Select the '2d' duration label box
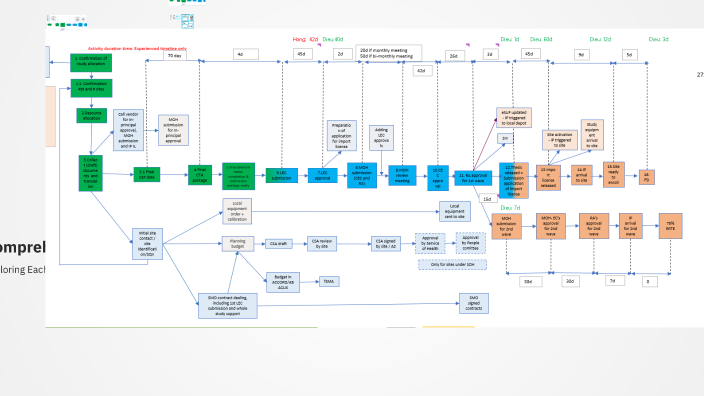 click(x=343, y=54)
